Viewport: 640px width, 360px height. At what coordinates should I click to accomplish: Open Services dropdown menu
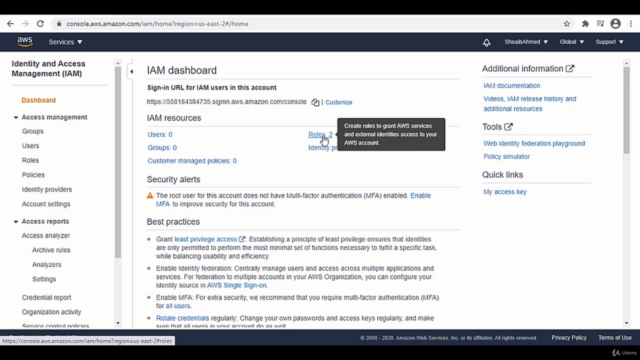pos(65,42)
